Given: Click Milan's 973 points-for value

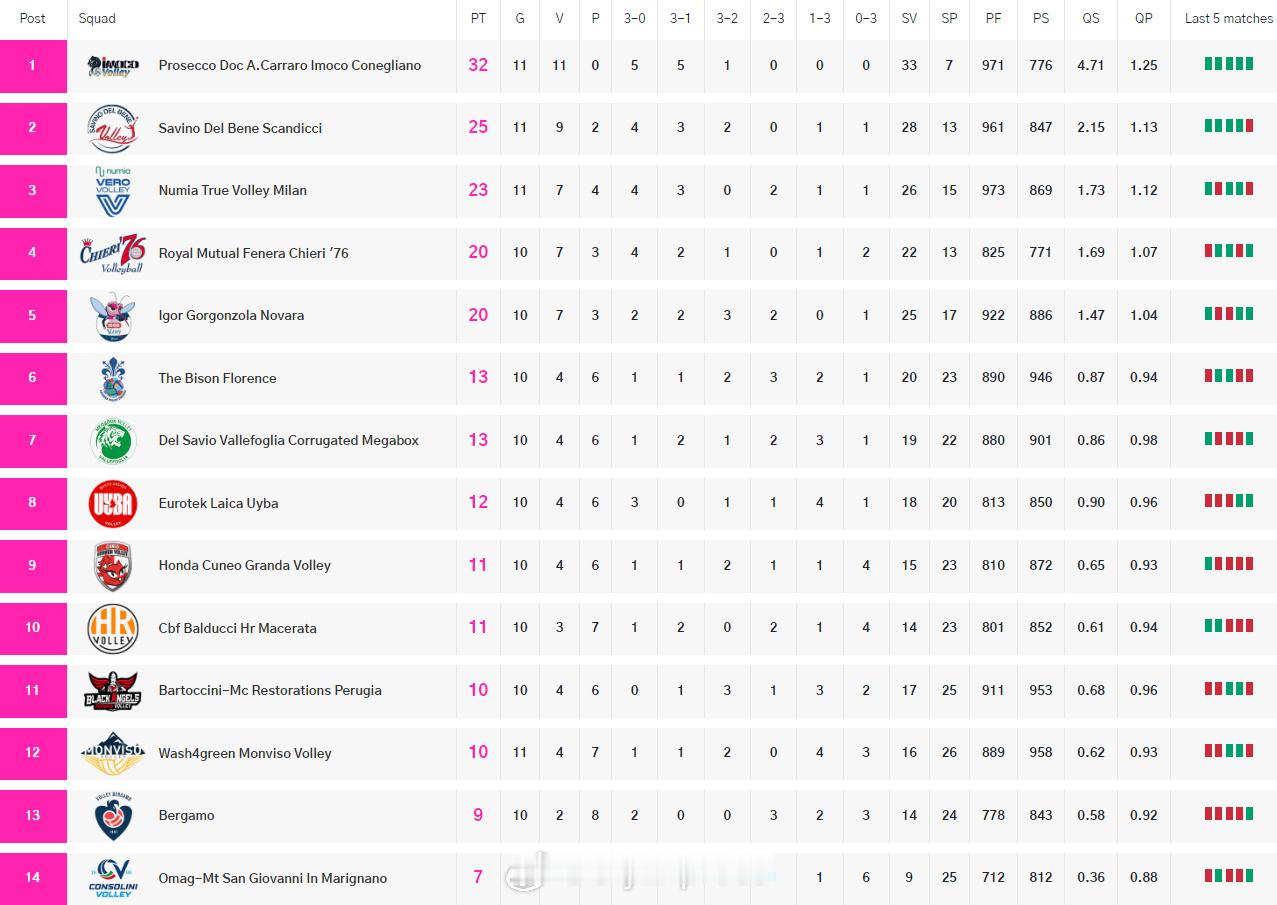Looking at the screenshot, I should click(993, 190).
